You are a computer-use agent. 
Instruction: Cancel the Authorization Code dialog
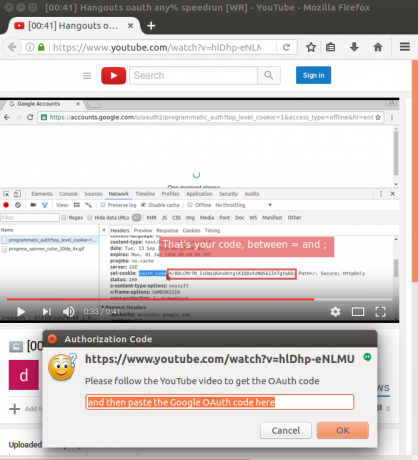coord(286,430)
